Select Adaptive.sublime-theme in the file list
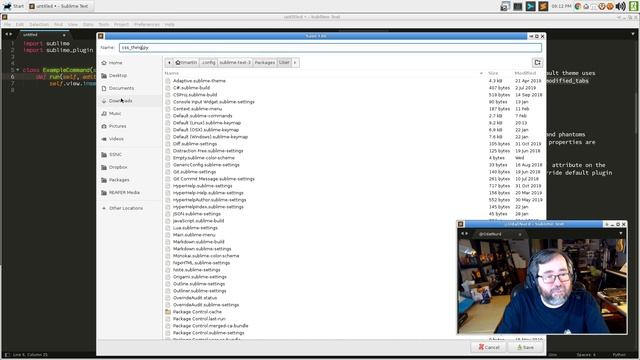Viewport: 640px width, 360px height. tap(199, 81)
